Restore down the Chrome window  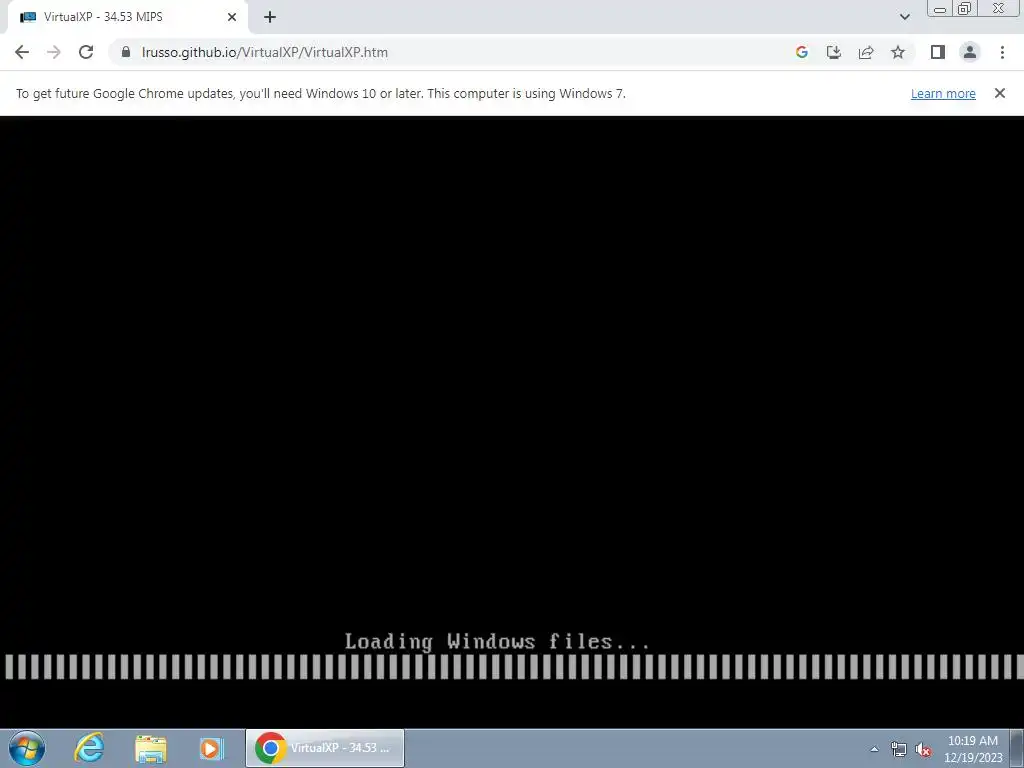[x=965, y=9]
